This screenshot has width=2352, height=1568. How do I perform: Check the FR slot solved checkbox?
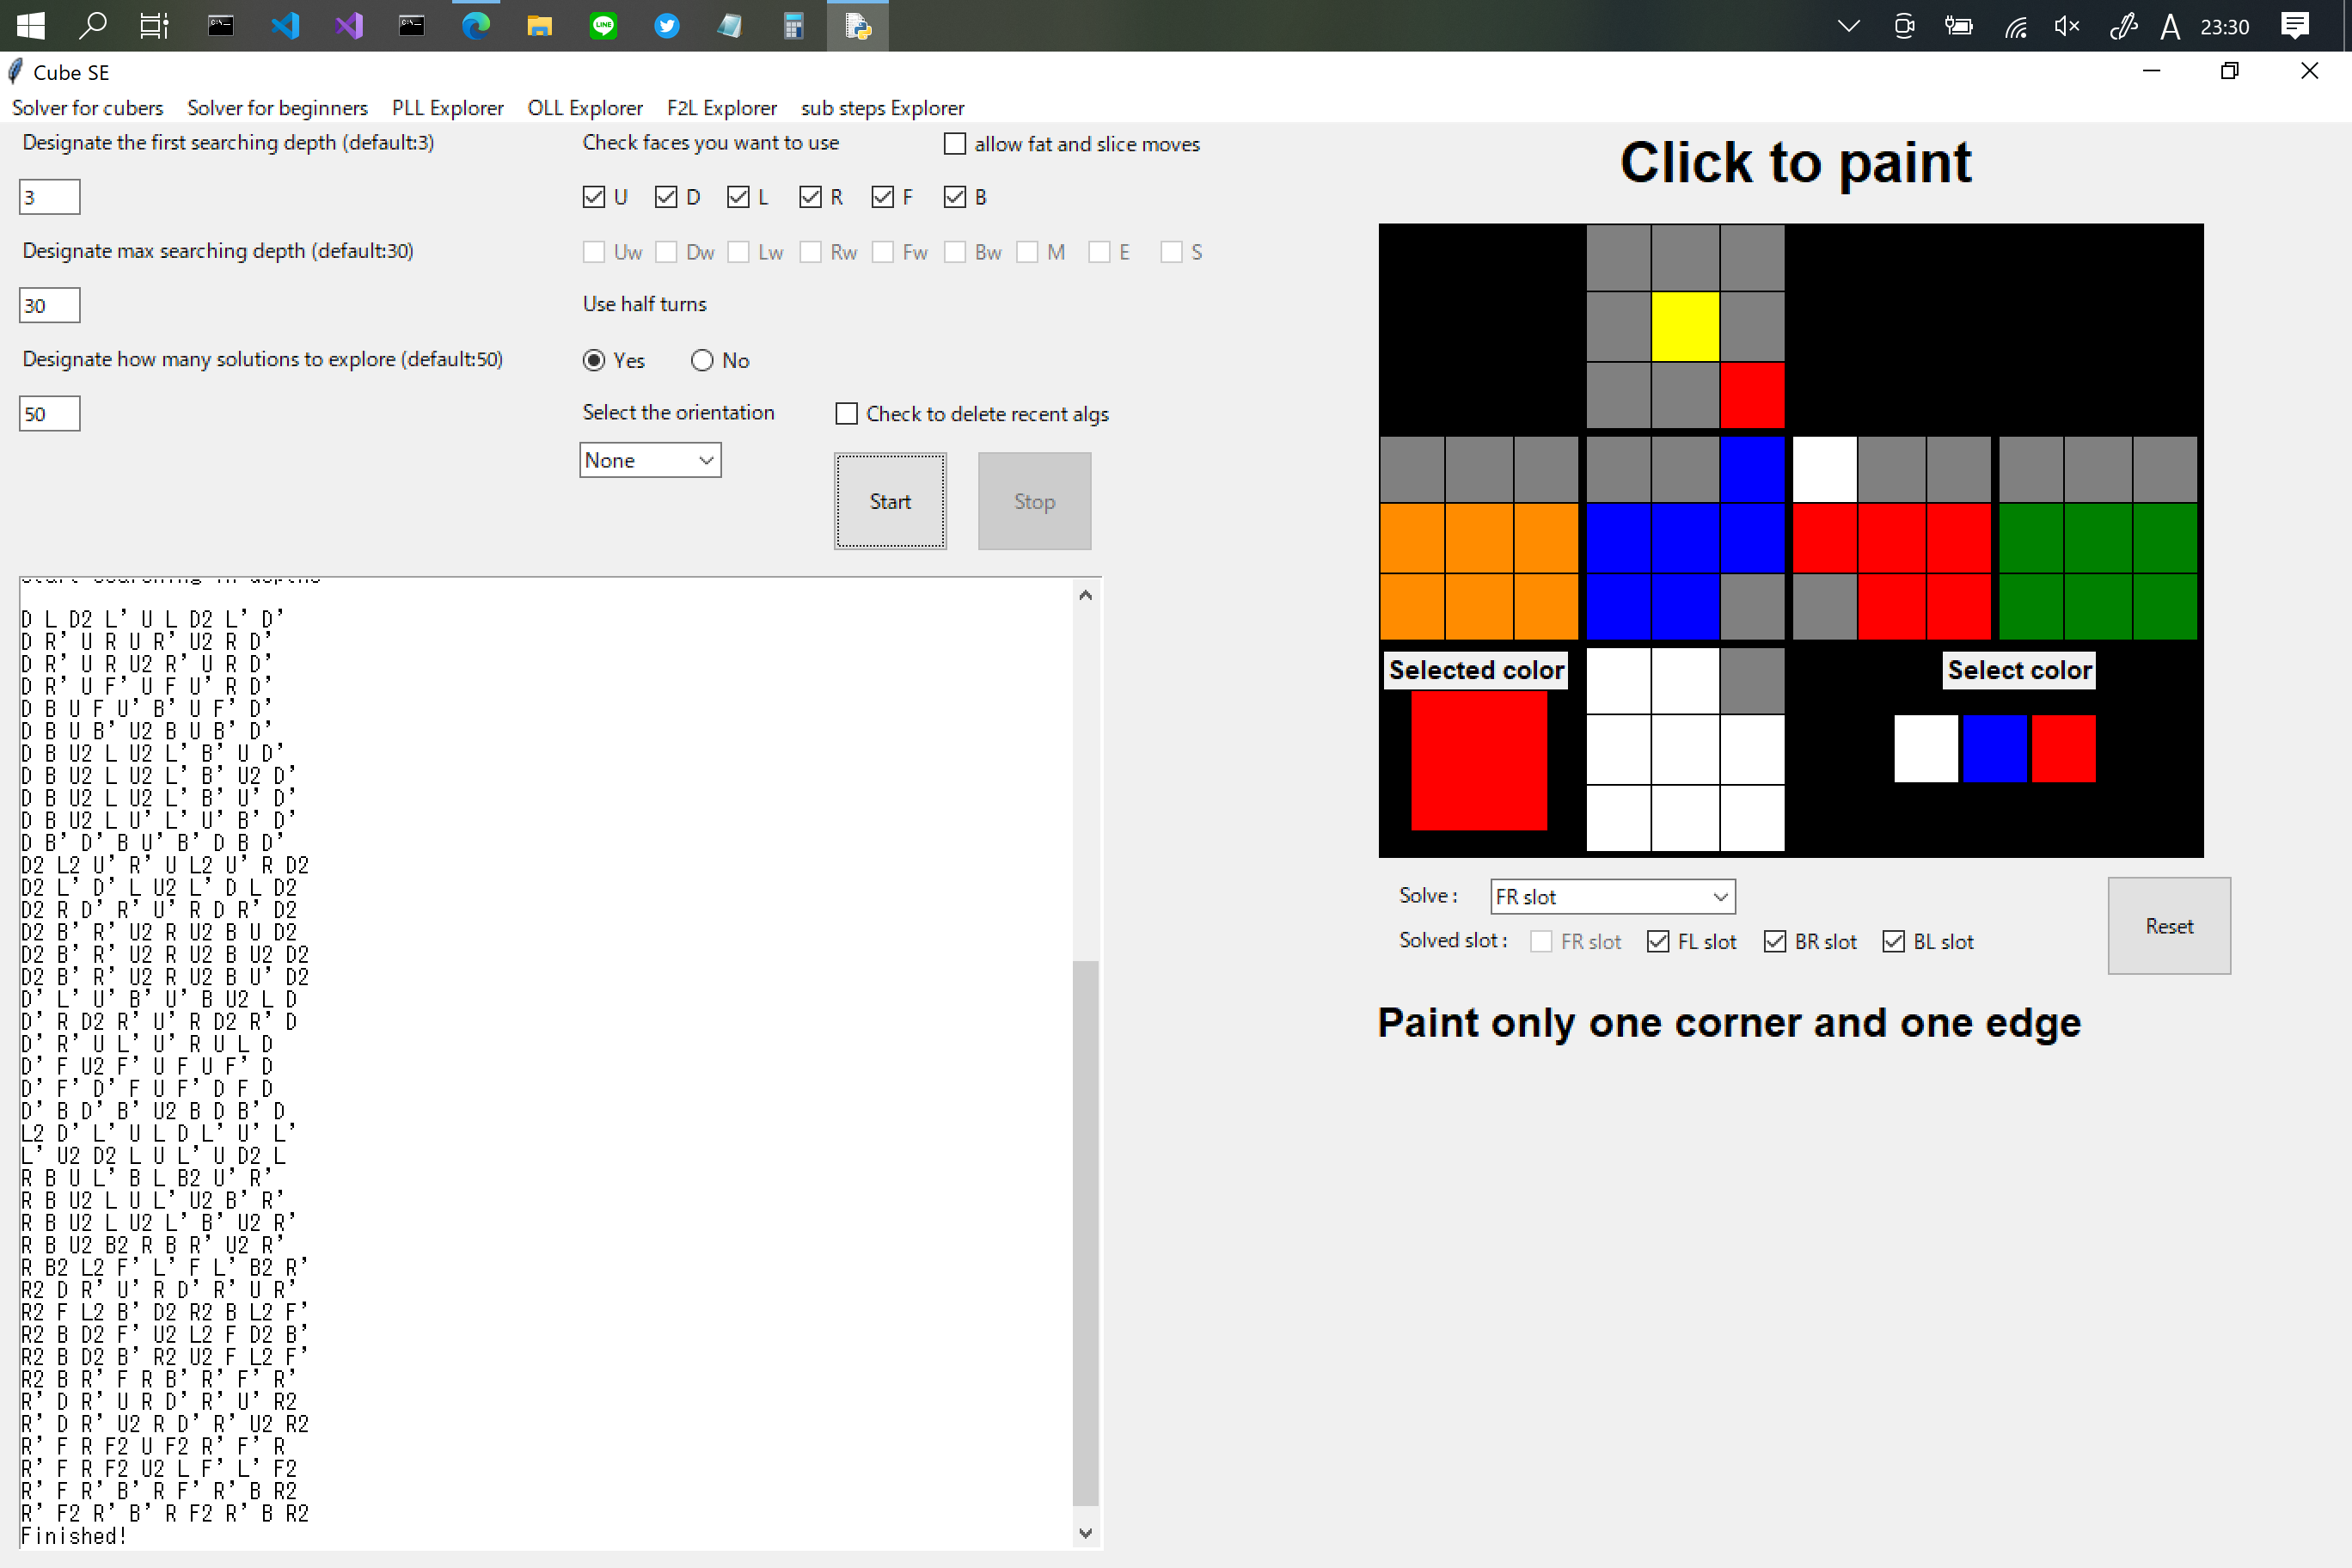point(1541,941)
